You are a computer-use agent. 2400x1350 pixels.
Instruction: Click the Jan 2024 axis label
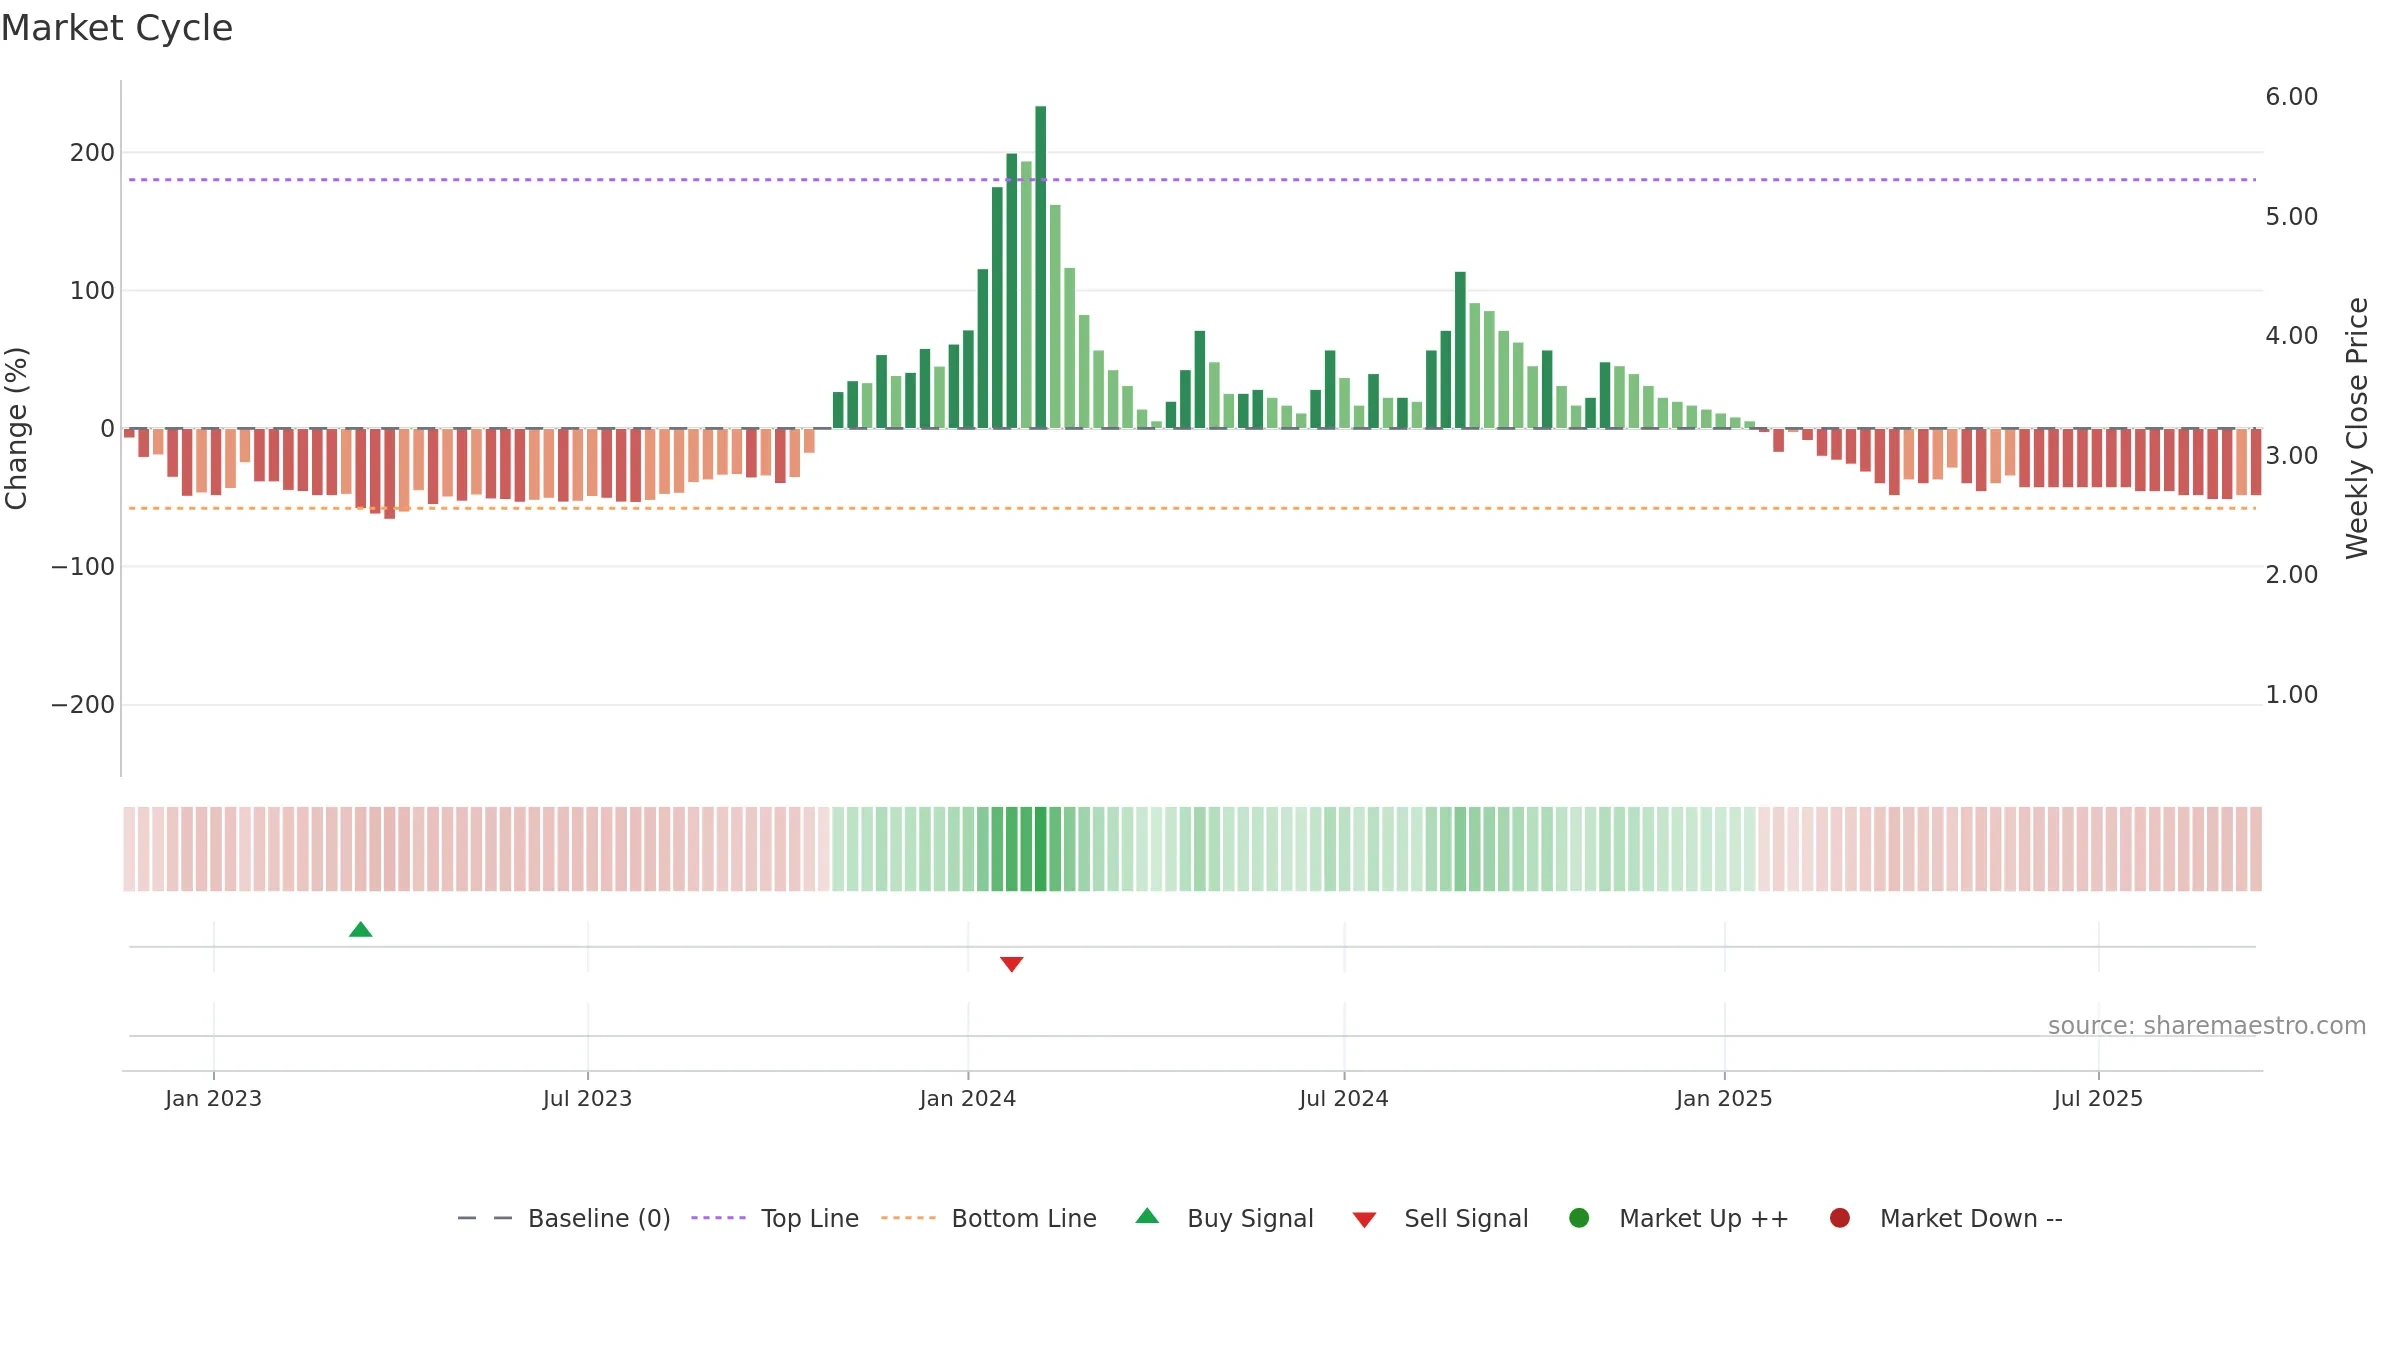[968, 1099]
